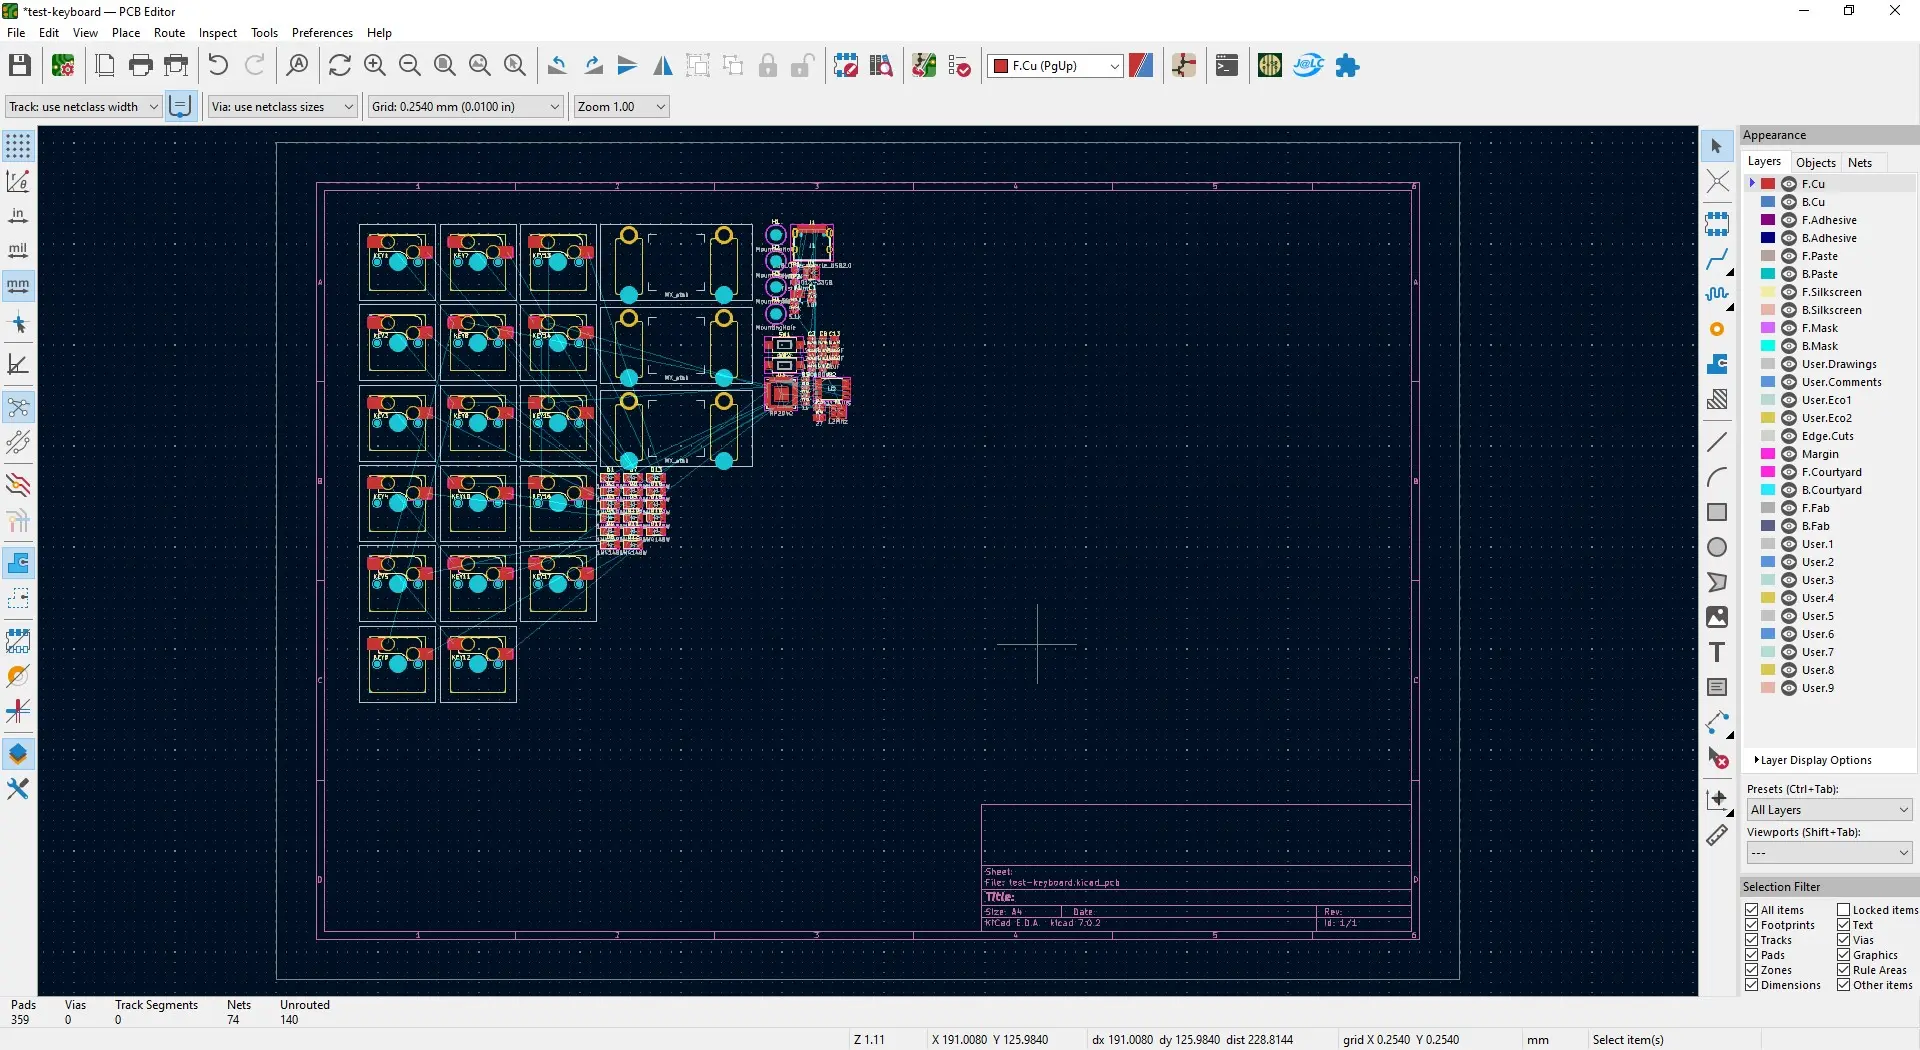Uncheck the Zones filter checkbox
The width and height of the screenshot is (1920, 1050).
(x=1752, y=970)
